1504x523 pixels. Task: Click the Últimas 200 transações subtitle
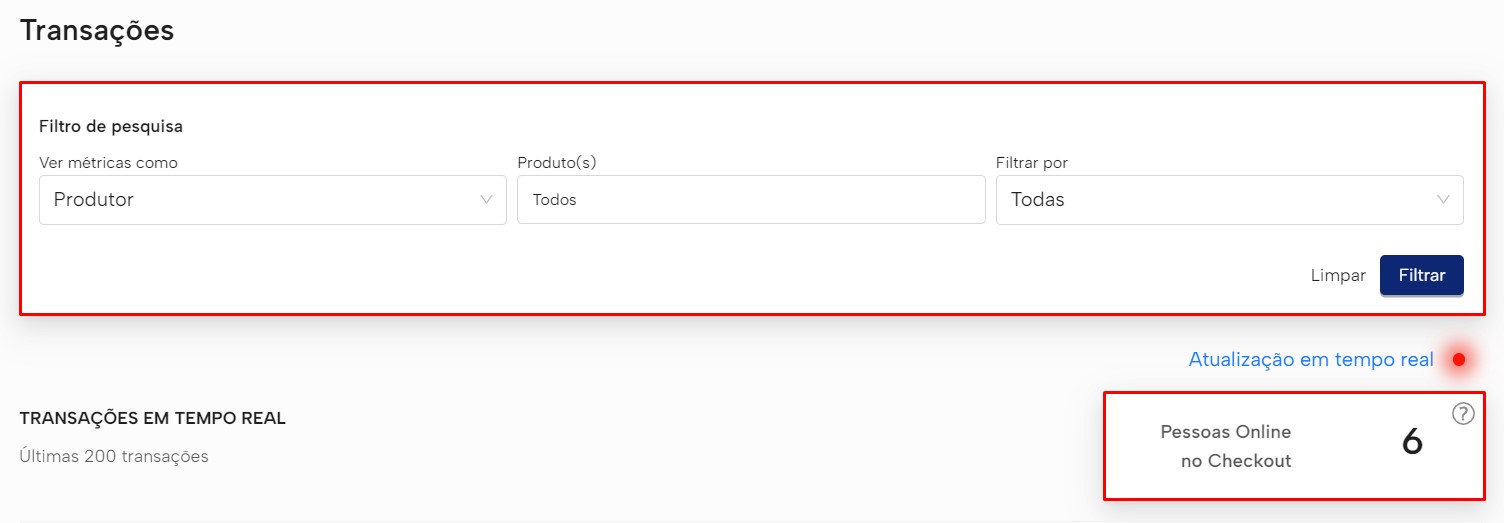click(x=114, y=457)
